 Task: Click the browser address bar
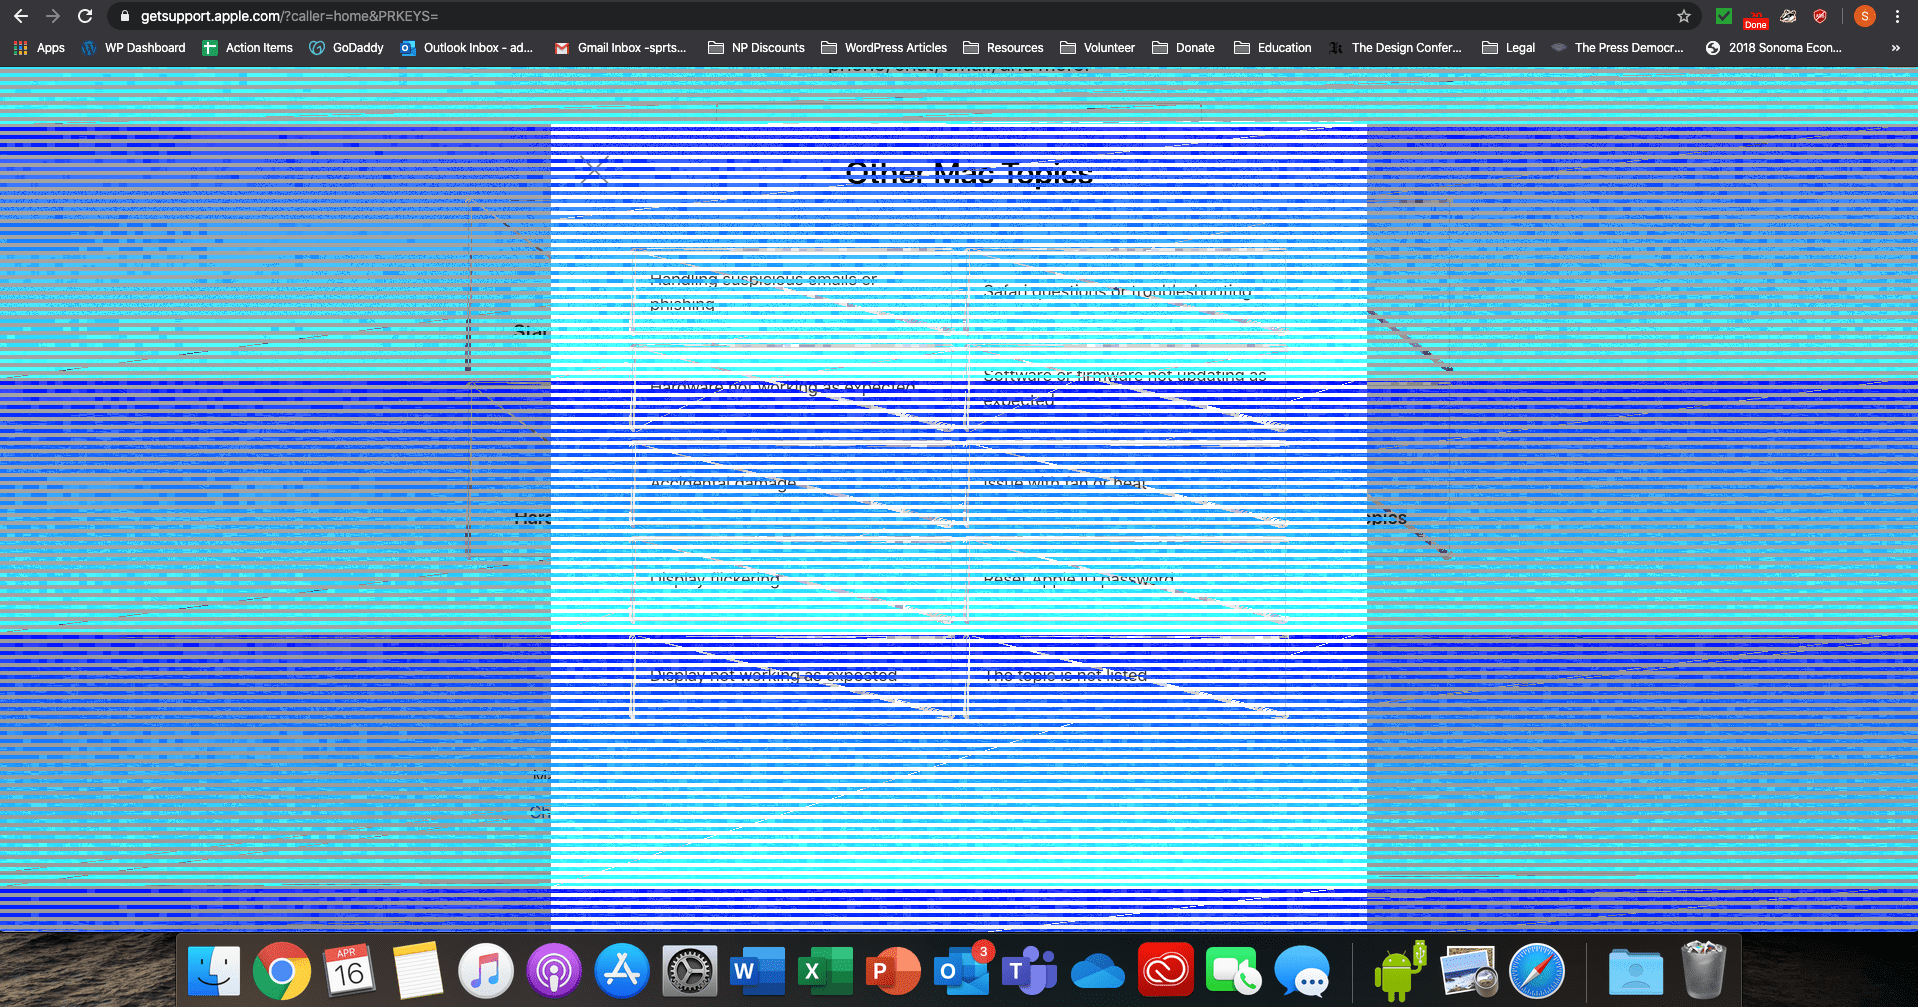click(400, 16)
